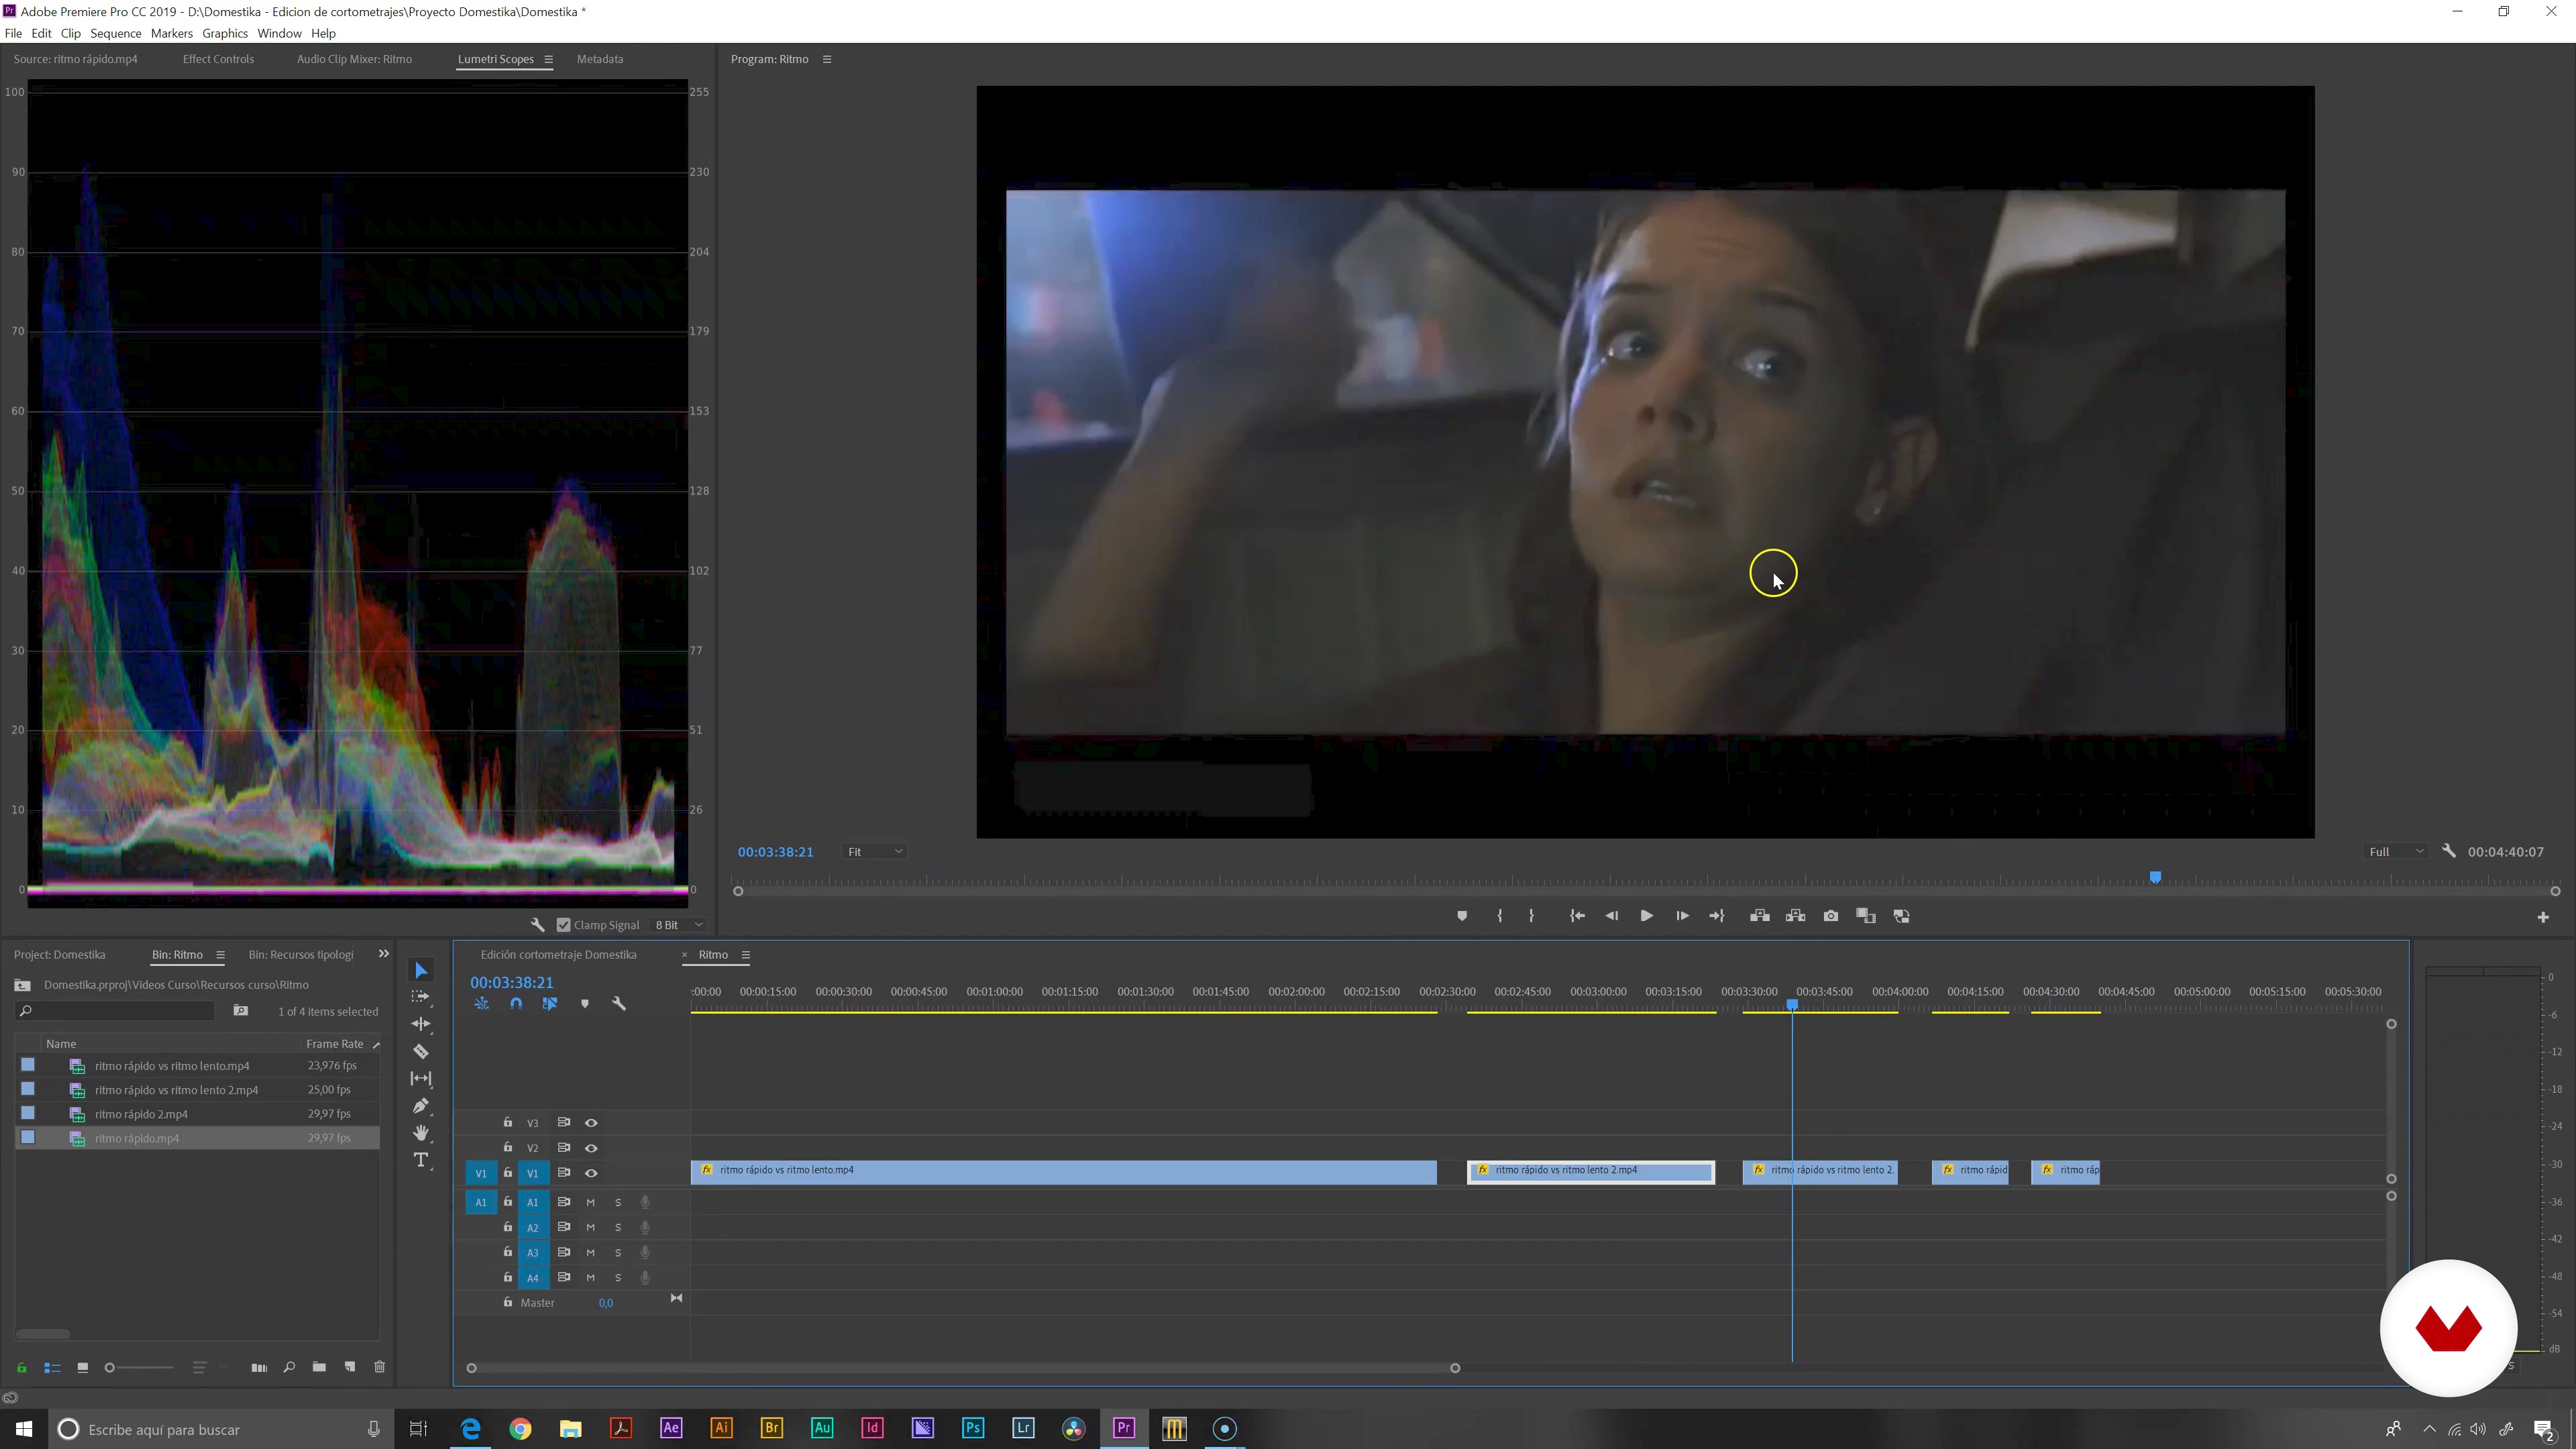Click the Export Frame camera icon

[1830, 916]
